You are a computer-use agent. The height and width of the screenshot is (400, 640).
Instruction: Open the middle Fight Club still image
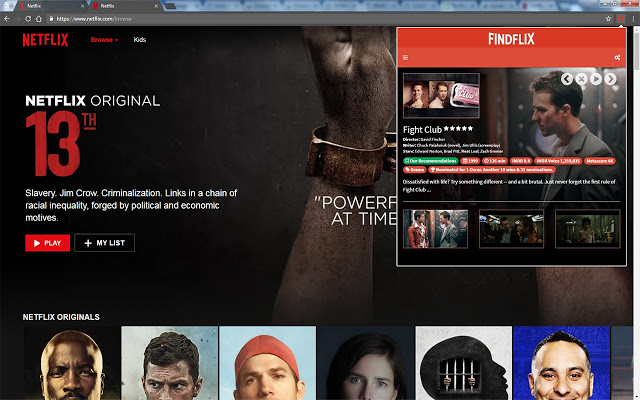tap(511, 229)
